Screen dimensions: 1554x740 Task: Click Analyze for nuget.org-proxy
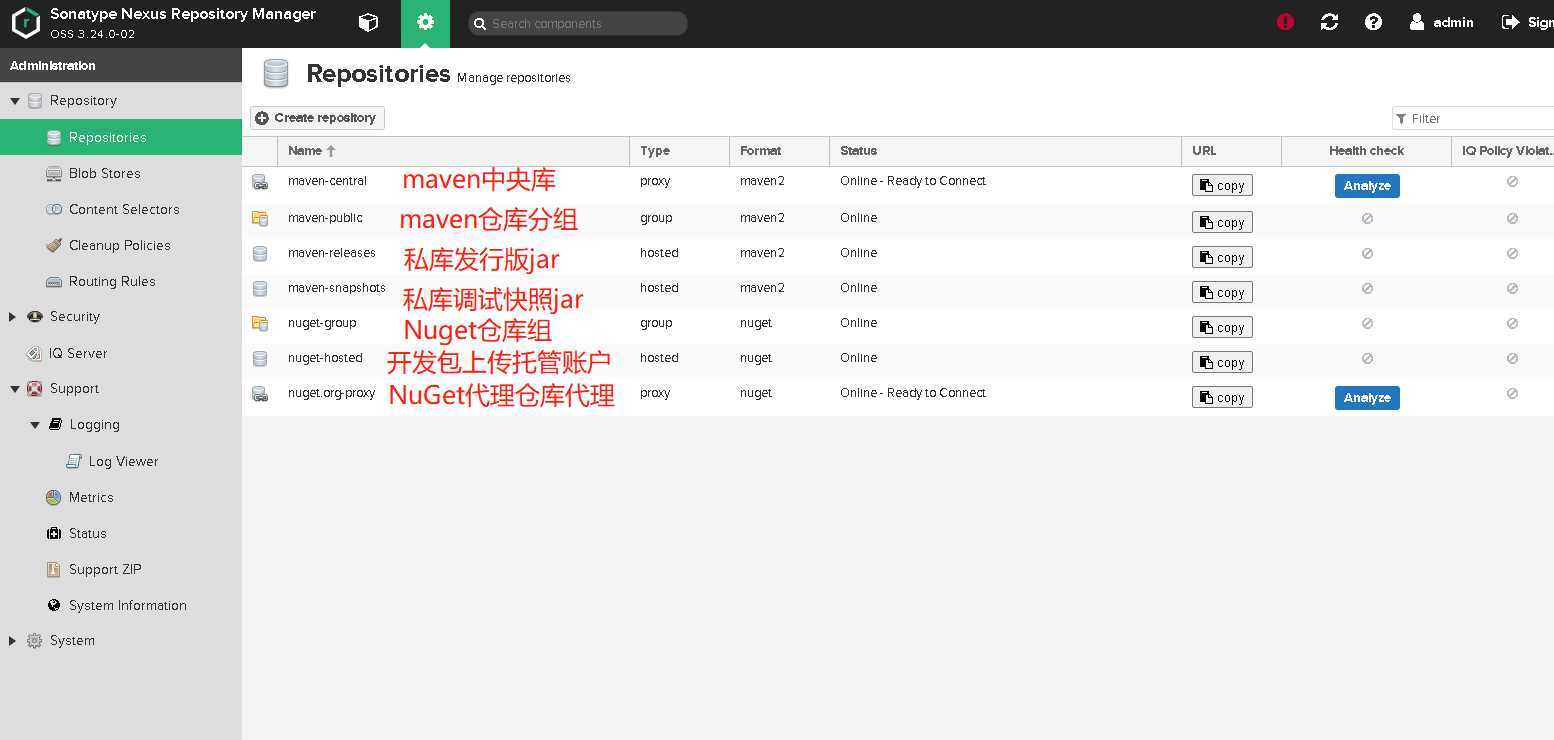1367,398
